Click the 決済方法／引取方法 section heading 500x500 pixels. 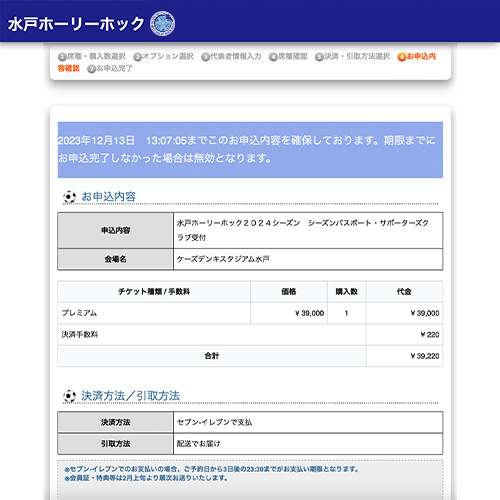[131, 396]
